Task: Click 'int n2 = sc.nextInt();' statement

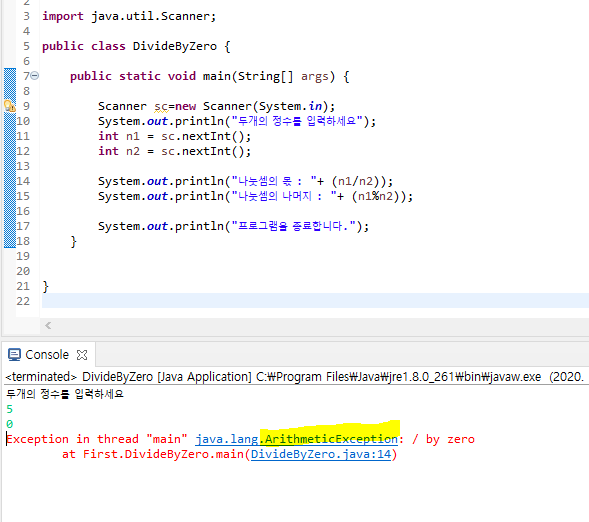Action: [174, 151]
